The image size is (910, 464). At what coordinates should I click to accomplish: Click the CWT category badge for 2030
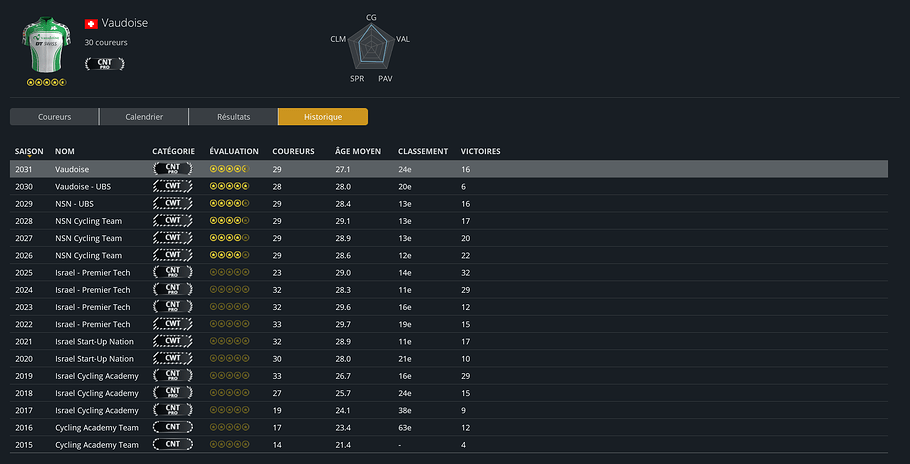173,187
